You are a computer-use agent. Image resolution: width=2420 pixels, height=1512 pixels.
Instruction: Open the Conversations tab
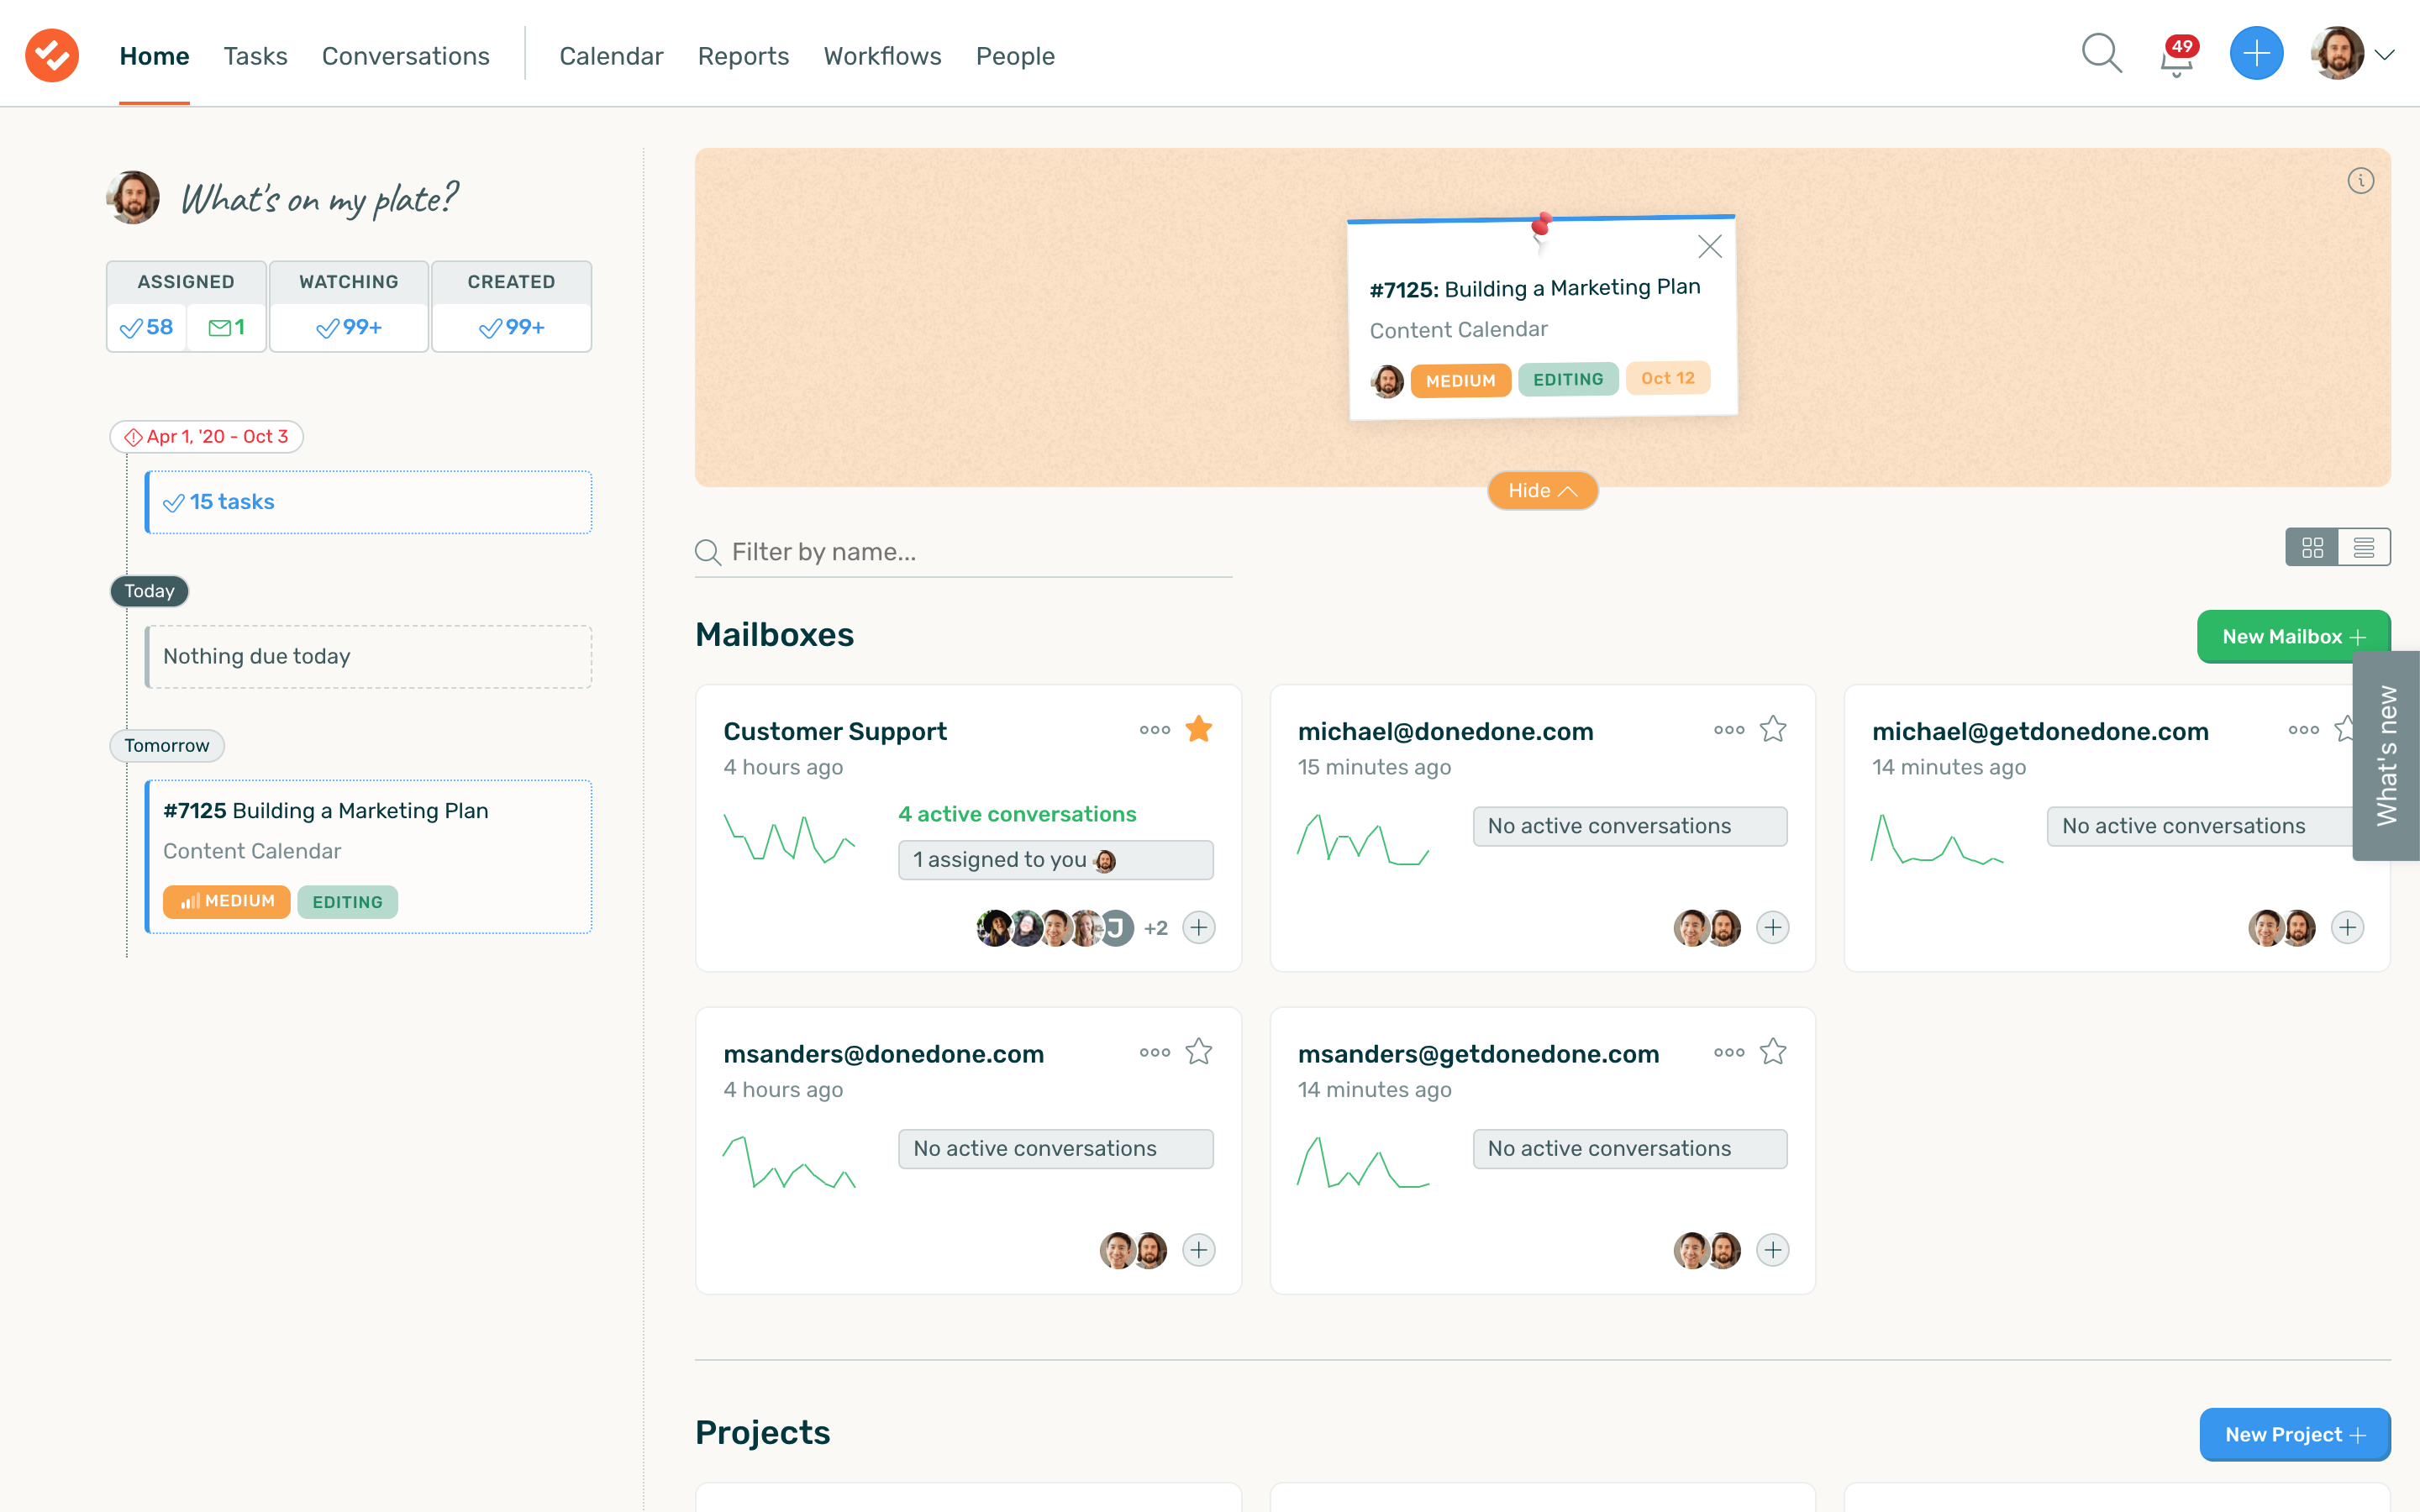coord(405,56)
